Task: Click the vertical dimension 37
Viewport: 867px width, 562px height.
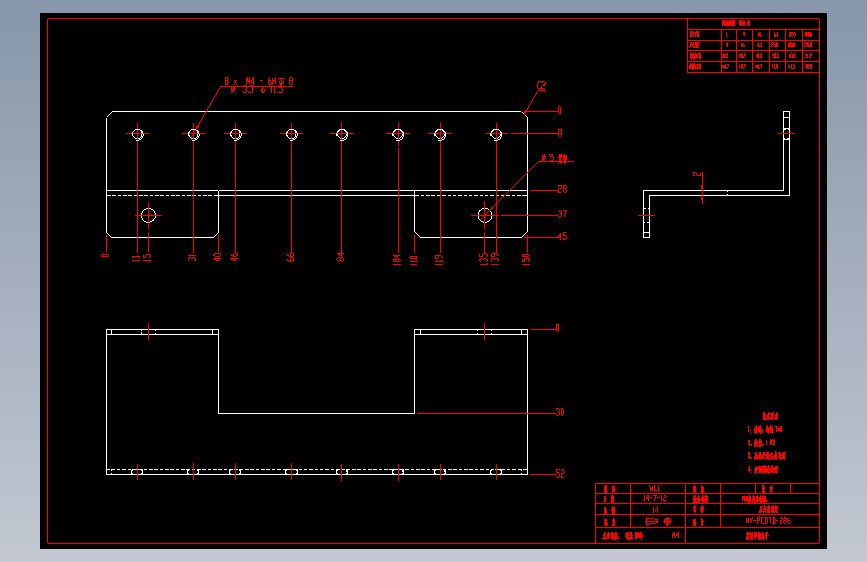Action: point(562,214)
